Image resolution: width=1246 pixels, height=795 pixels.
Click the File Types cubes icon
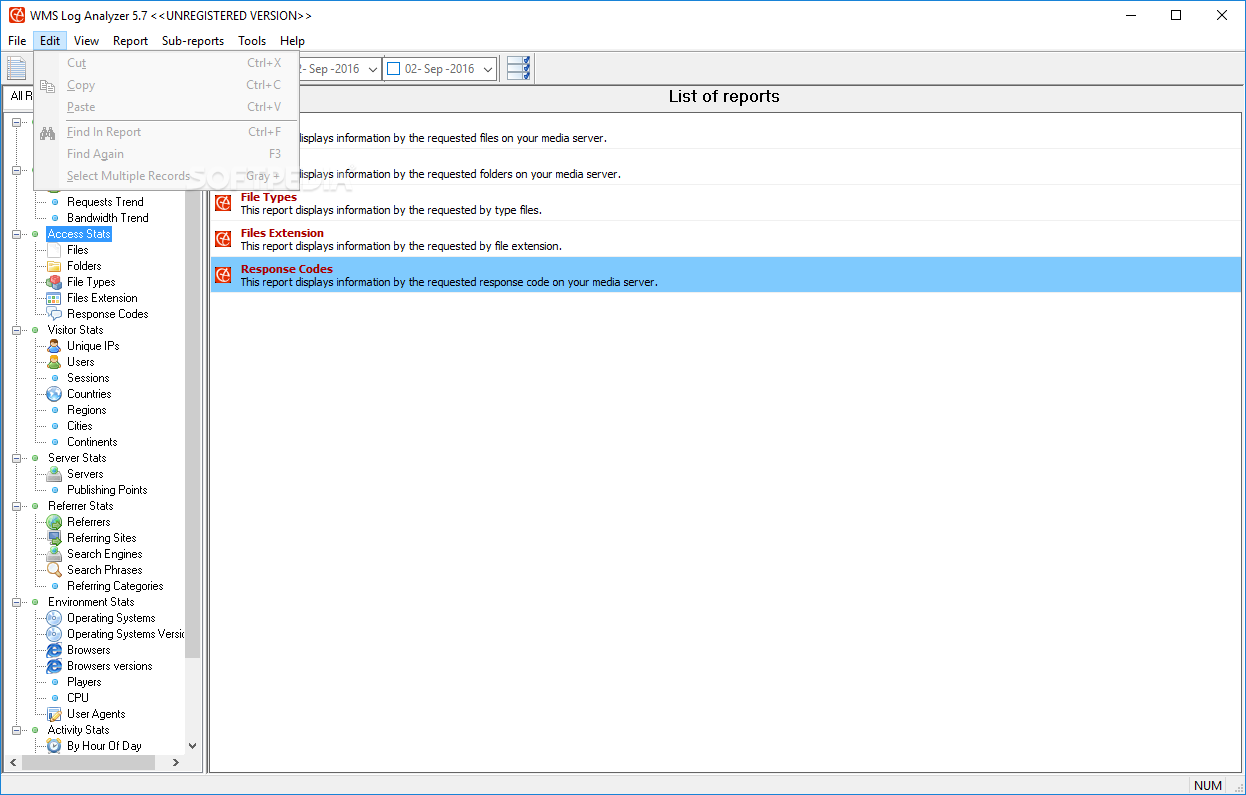coord(54,282)
